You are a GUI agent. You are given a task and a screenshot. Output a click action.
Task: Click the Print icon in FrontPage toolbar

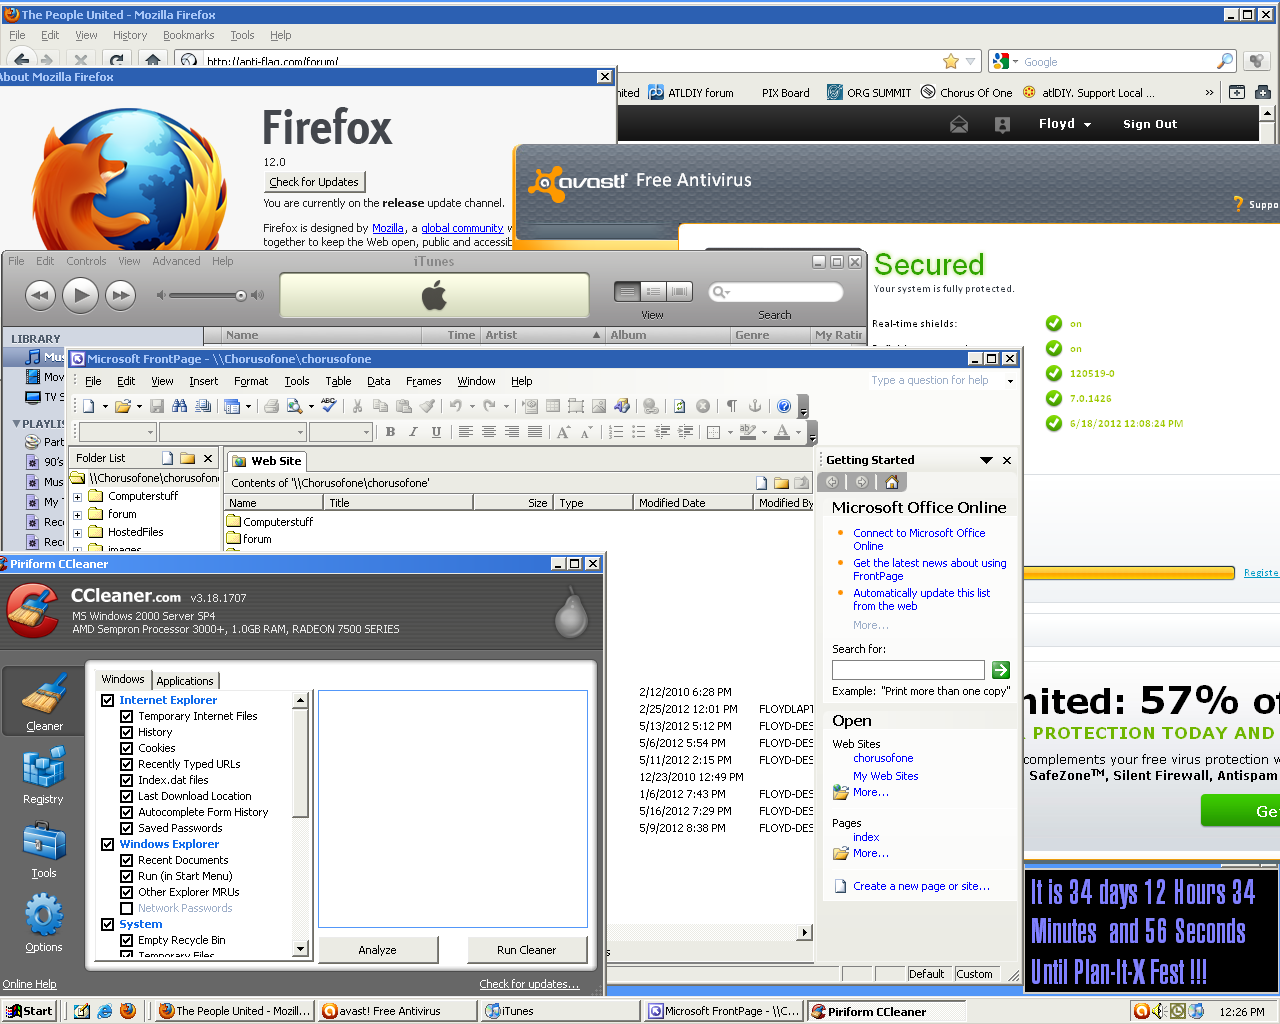271,406
